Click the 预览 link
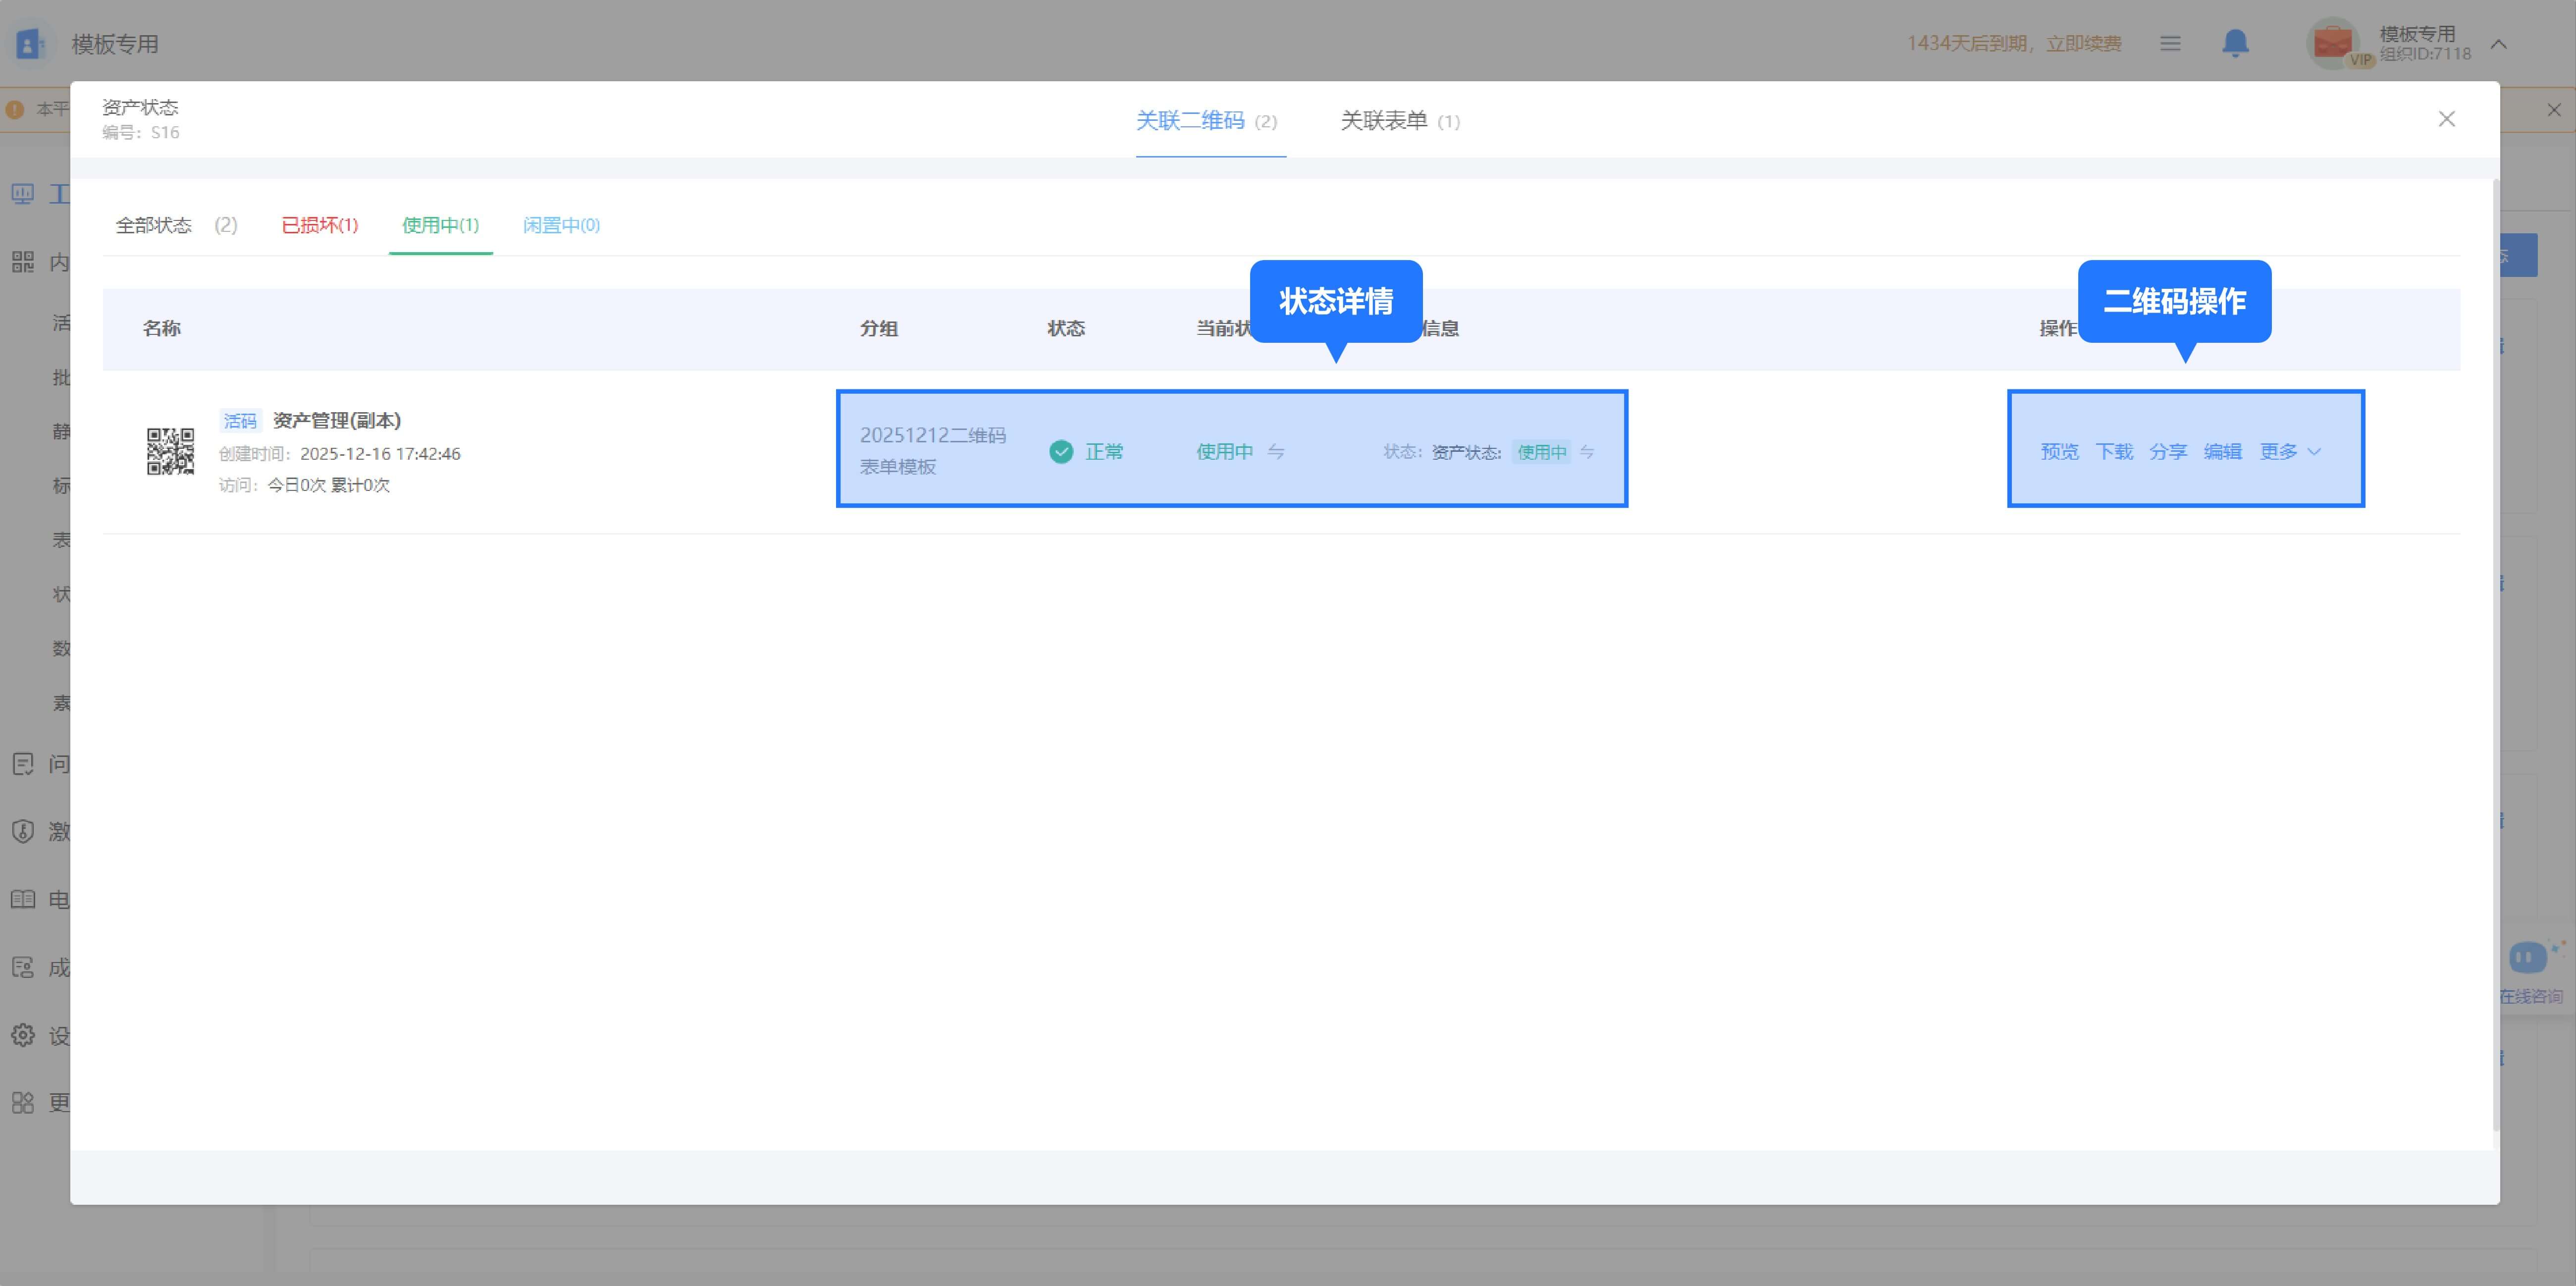The width and height of the screenshot is (2576, 1286). 2059,452
